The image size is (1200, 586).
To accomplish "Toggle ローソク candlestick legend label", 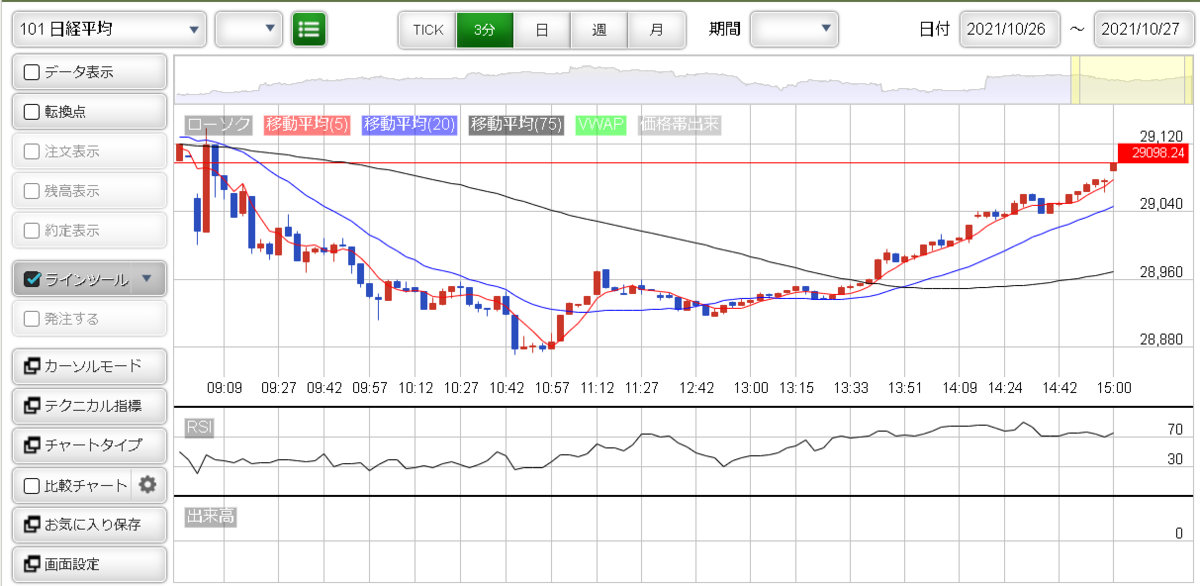I will (x=219, y=125).
